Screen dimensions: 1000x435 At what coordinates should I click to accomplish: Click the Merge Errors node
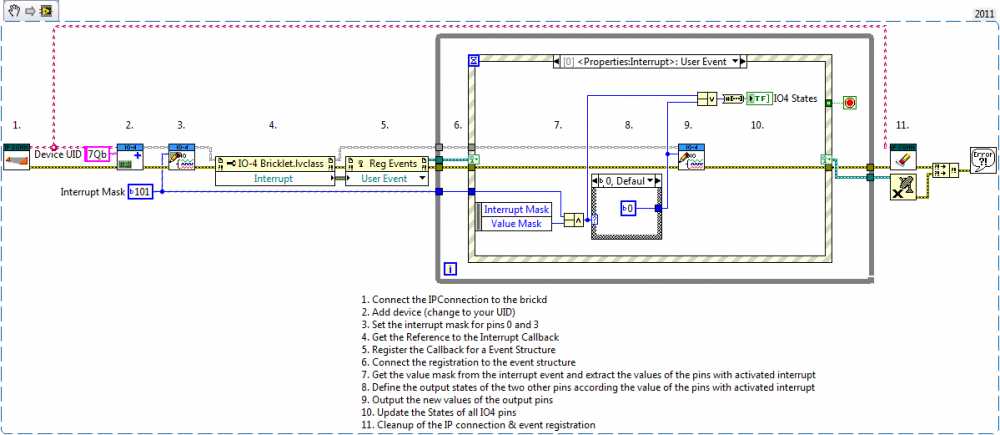943,170
